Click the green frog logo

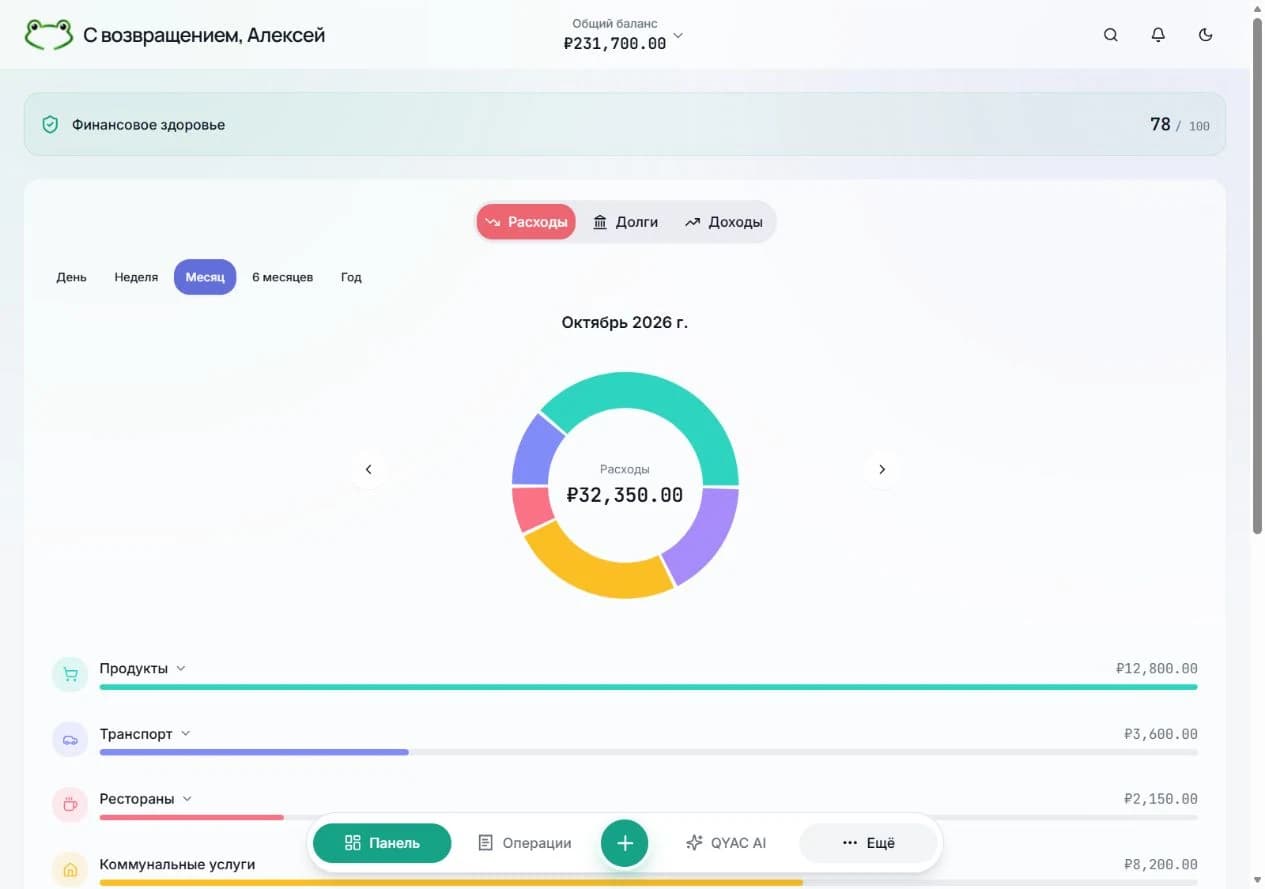(x=48, y=35)
